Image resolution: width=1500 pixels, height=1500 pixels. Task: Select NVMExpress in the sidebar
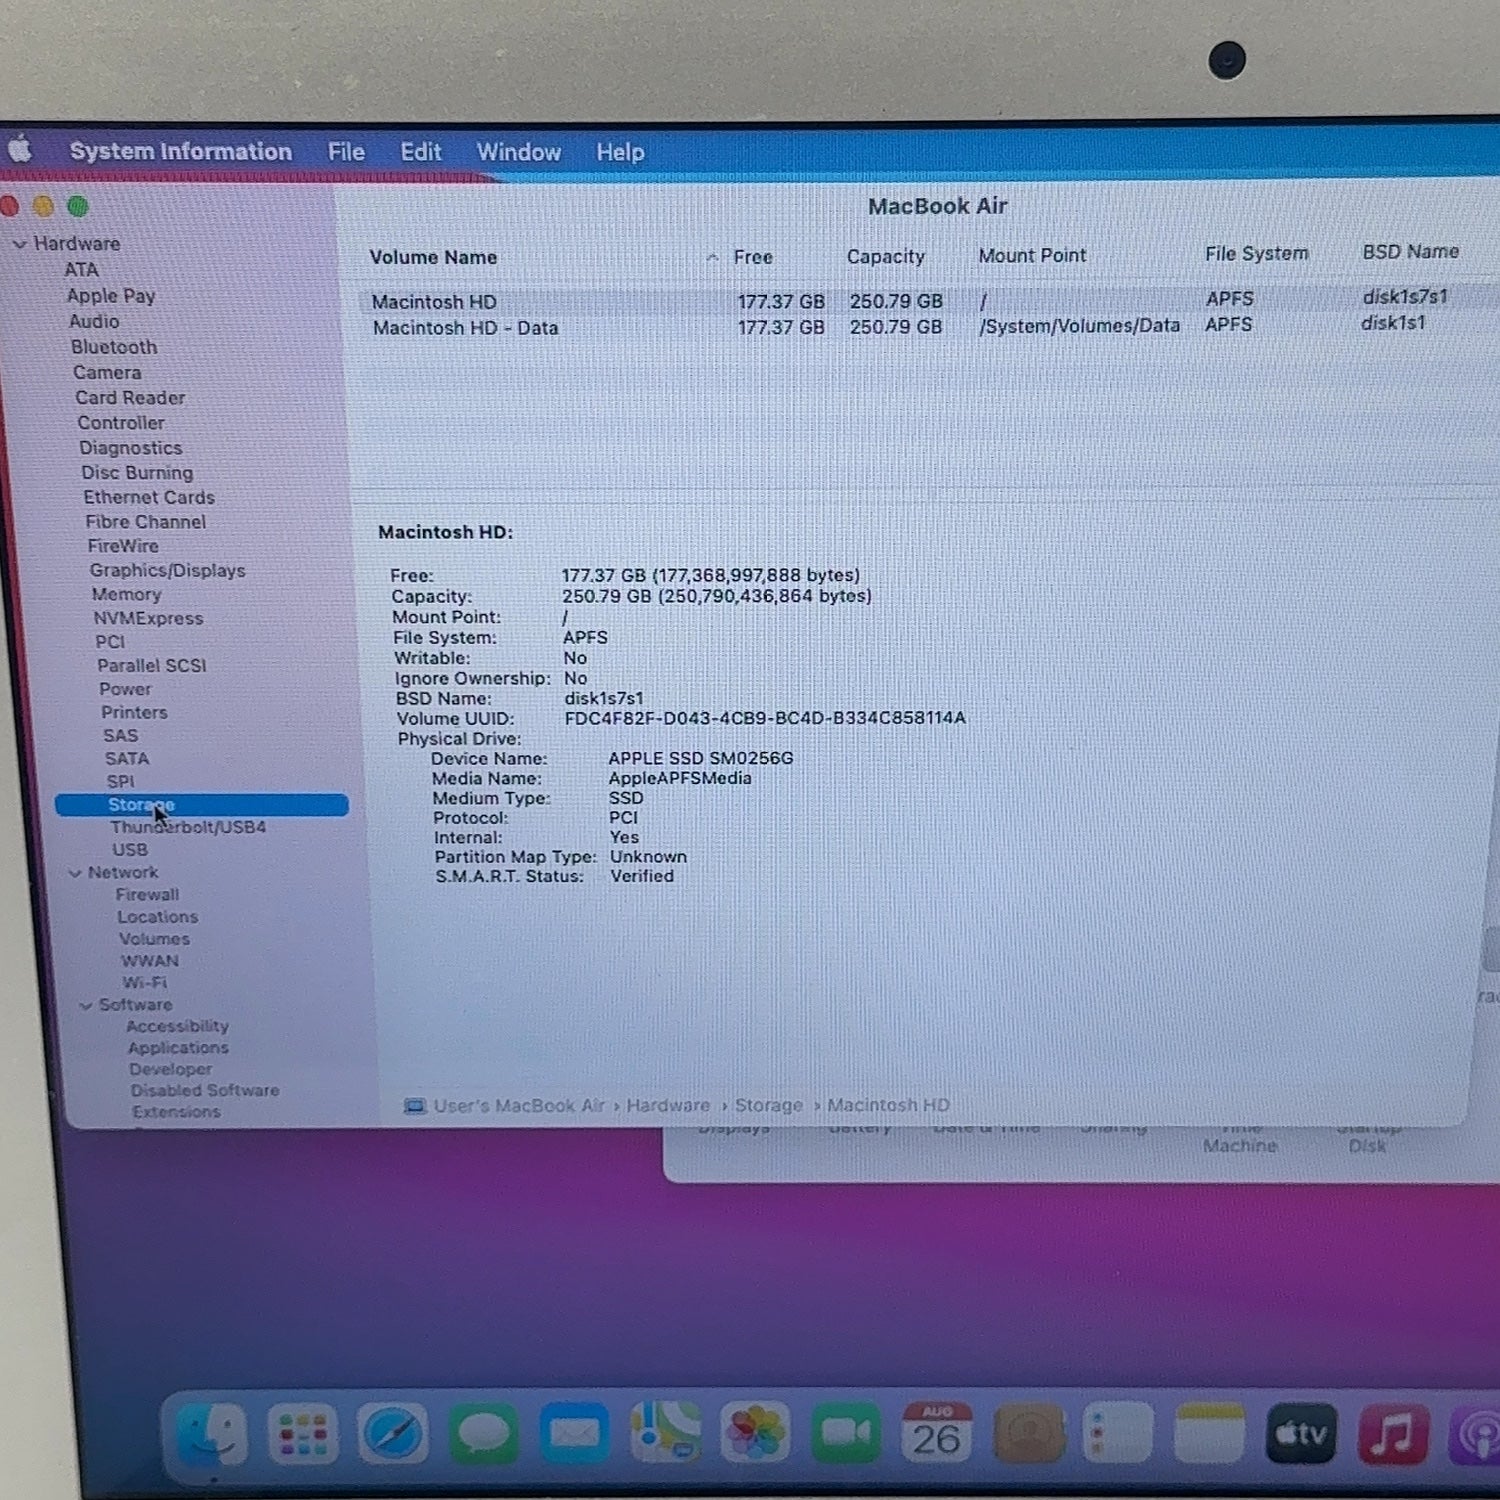(148, 618)
